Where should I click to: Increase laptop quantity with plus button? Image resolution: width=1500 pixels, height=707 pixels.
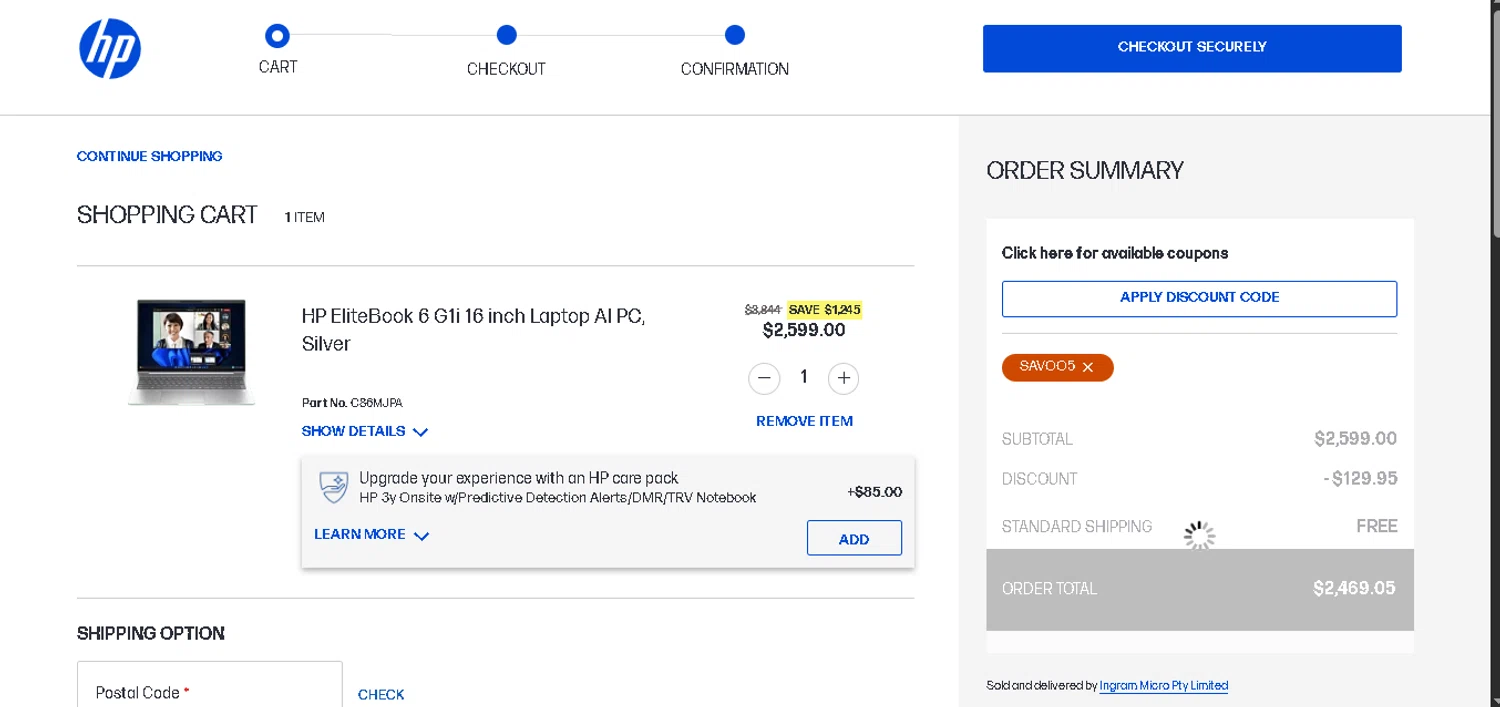(844, 378)
